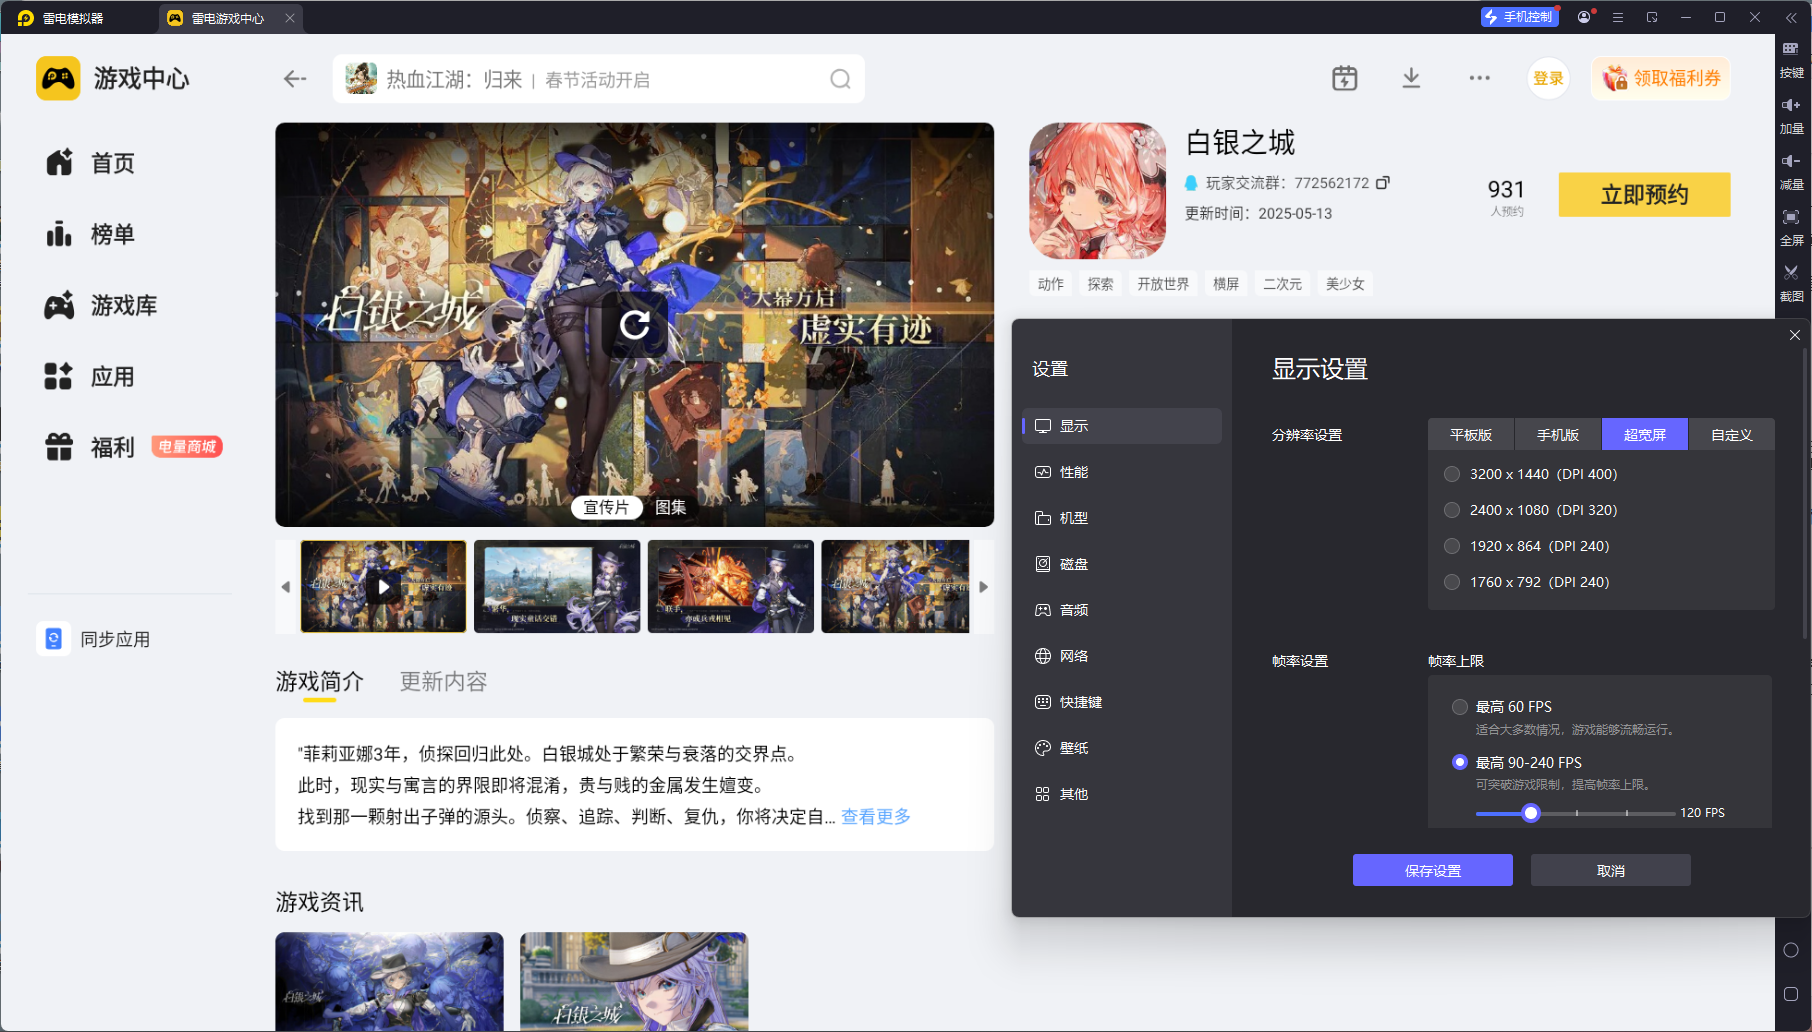Switch to the 手机版 resolution tab
Viewport: 1812px width, 1032px height.
[1558, 434]
